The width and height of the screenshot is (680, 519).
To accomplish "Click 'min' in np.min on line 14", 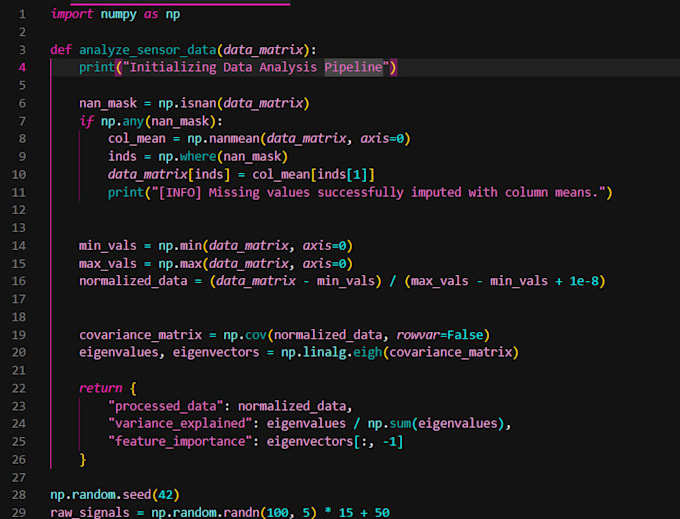I will click(x=191, y=246).
